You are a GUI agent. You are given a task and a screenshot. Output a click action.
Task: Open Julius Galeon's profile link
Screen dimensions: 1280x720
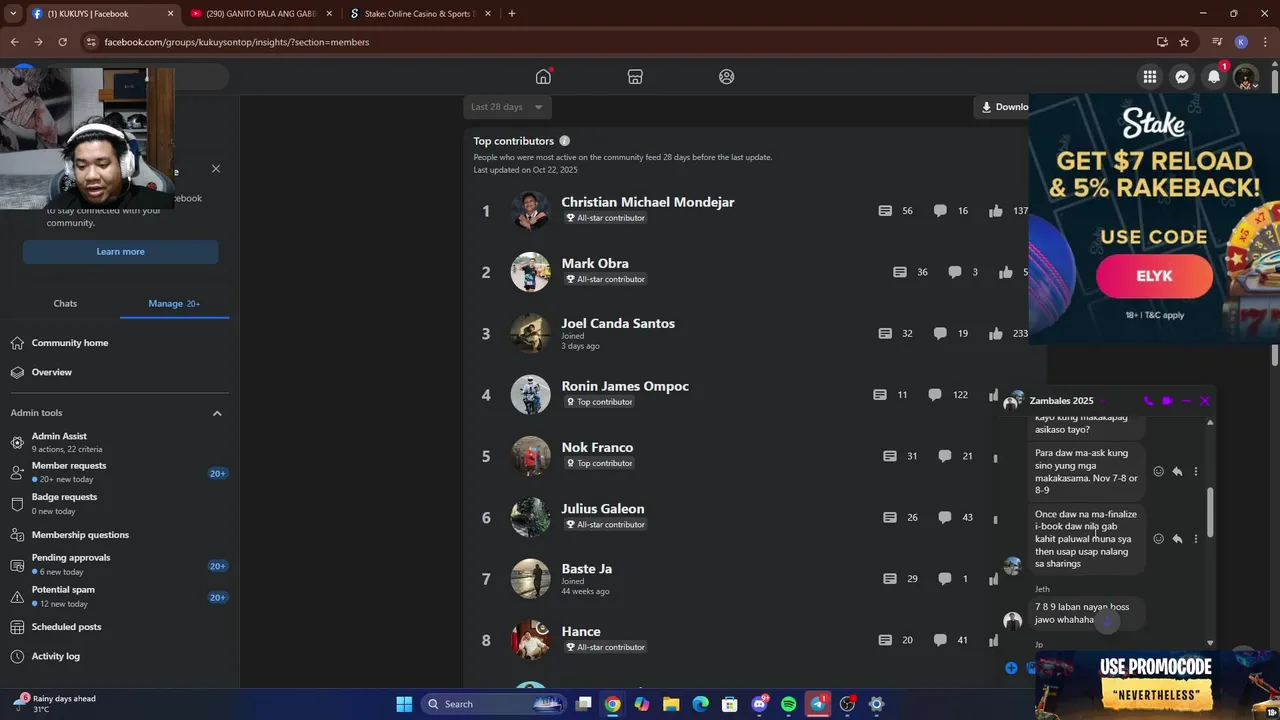pyautogui.click(x=603, y=509)
